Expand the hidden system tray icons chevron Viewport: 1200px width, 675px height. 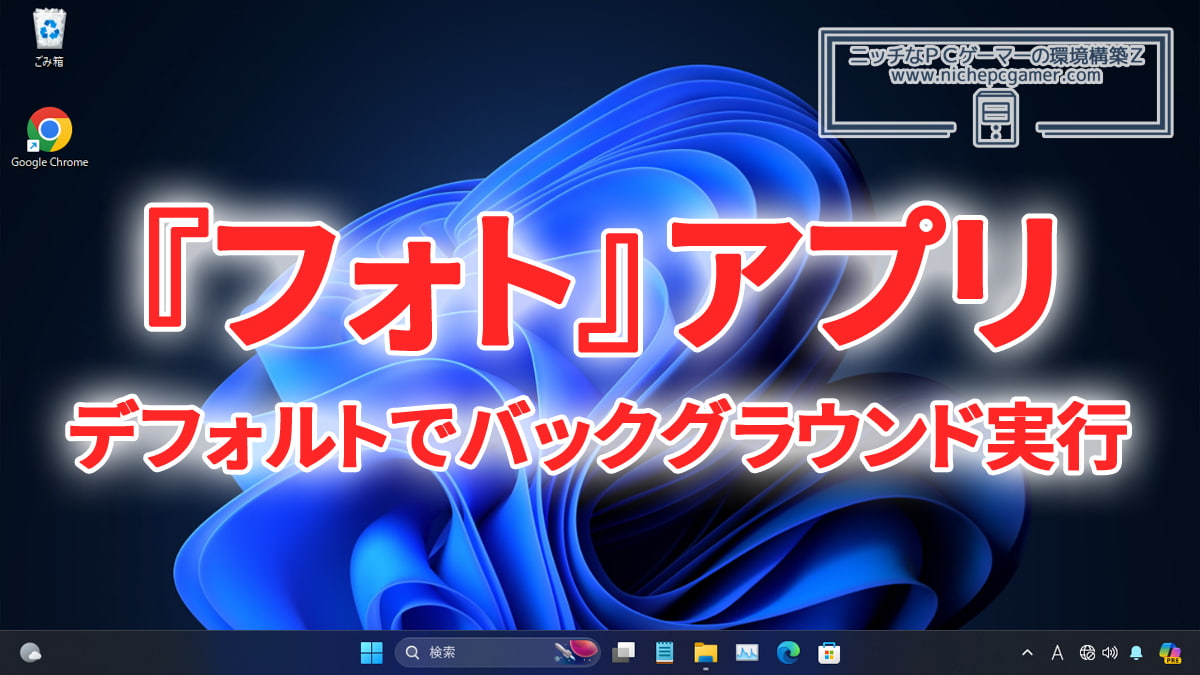pyautogui.click(x=1027, y=653)
